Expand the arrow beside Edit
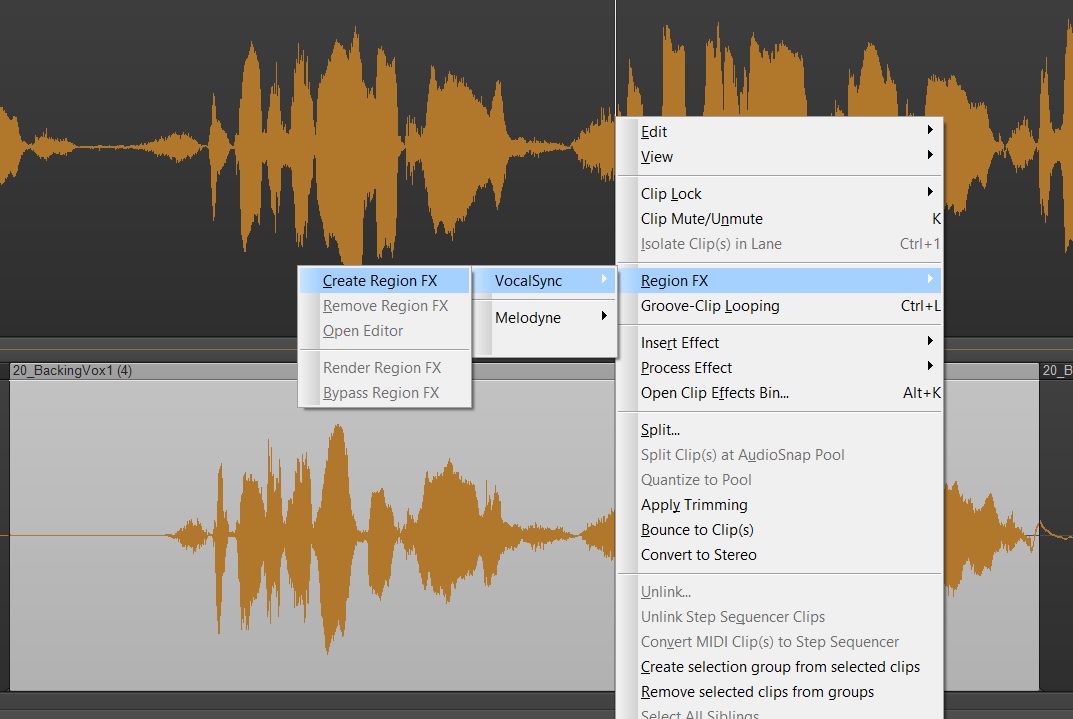Viewport: 1073px width, 719px height. [x=930, y=130]
